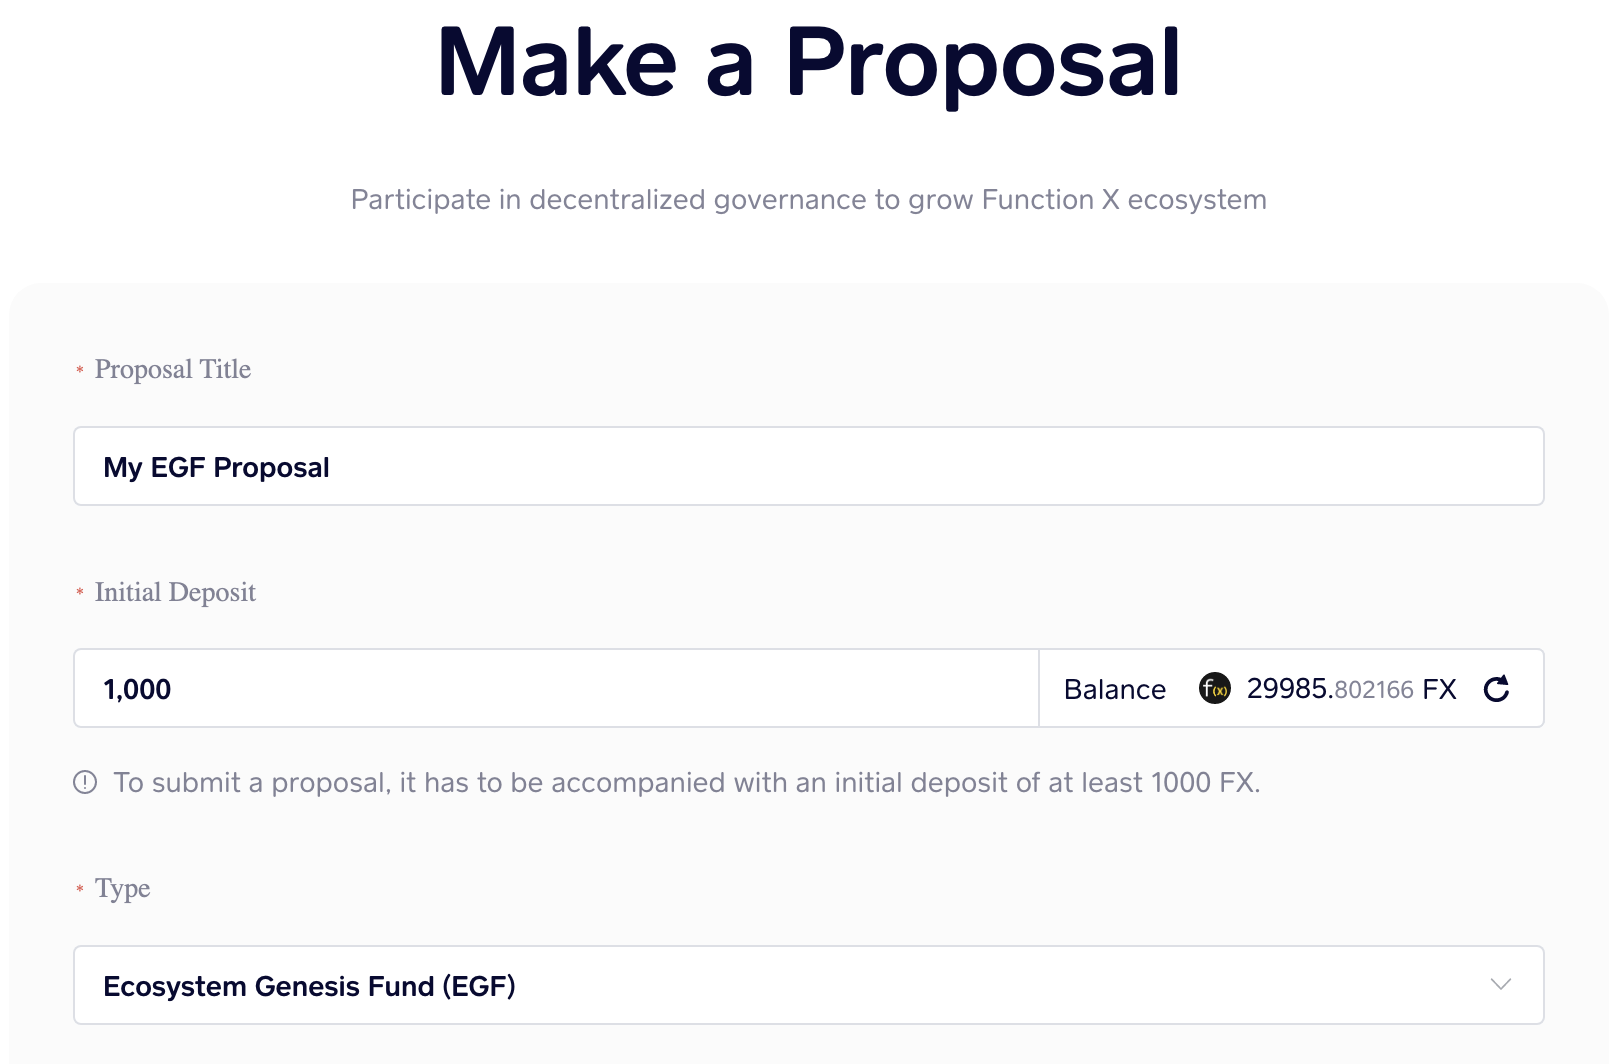The width and height of the screenshot is (1624, 1064).
Task: Click the minimum 1000 FX deposit note
Action: 686,782
